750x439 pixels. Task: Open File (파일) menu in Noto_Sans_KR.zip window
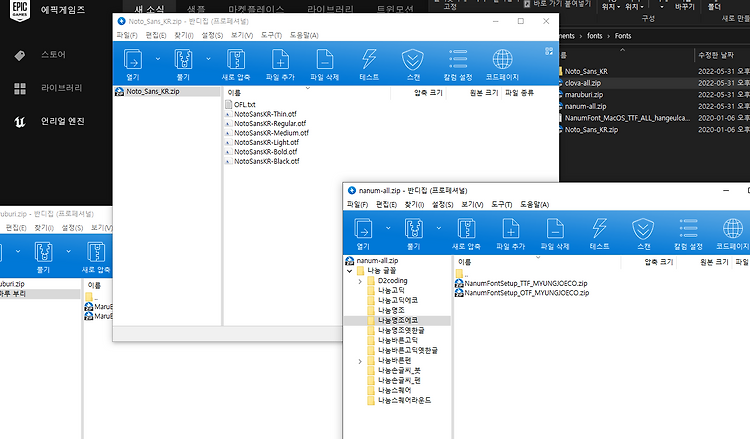[x=127, y=35]
